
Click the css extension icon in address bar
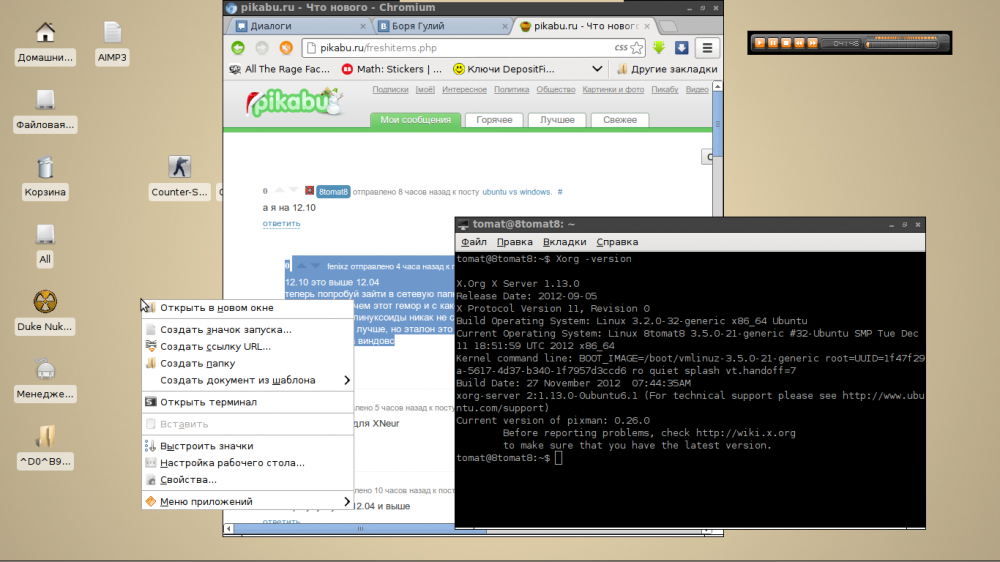[621, 47]
